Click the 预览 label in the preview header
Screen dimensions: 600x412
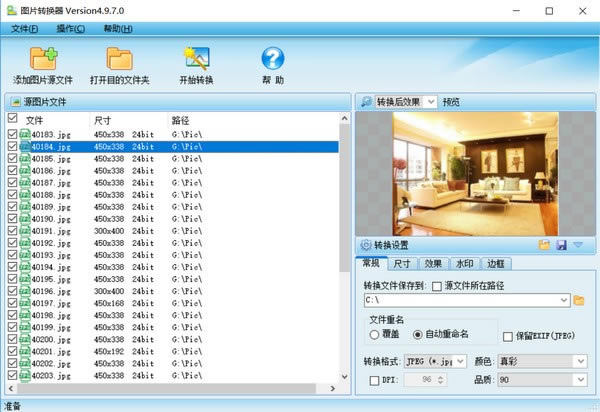(x=451, y=102)
